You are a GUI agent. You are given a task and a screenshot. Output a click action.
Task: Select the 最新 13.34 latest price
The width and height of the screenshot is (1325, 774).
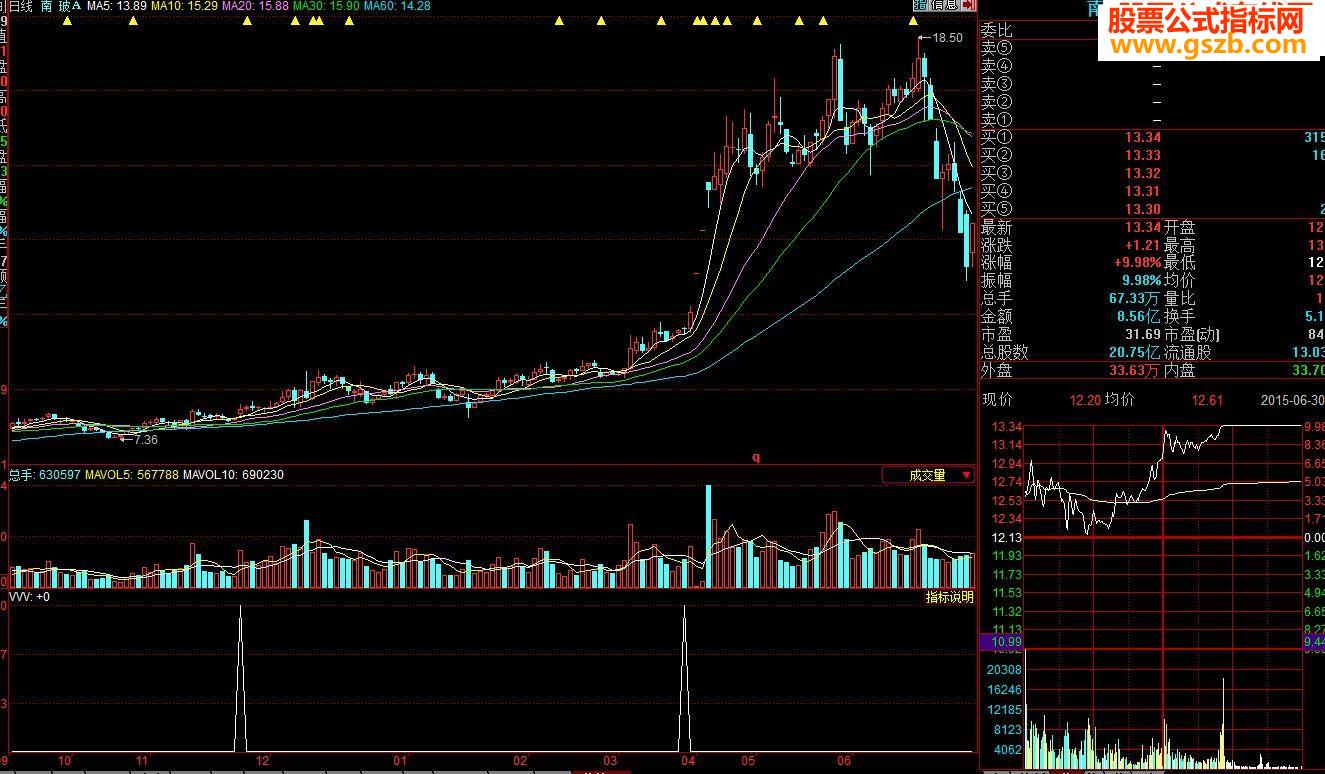point(1143,228)
